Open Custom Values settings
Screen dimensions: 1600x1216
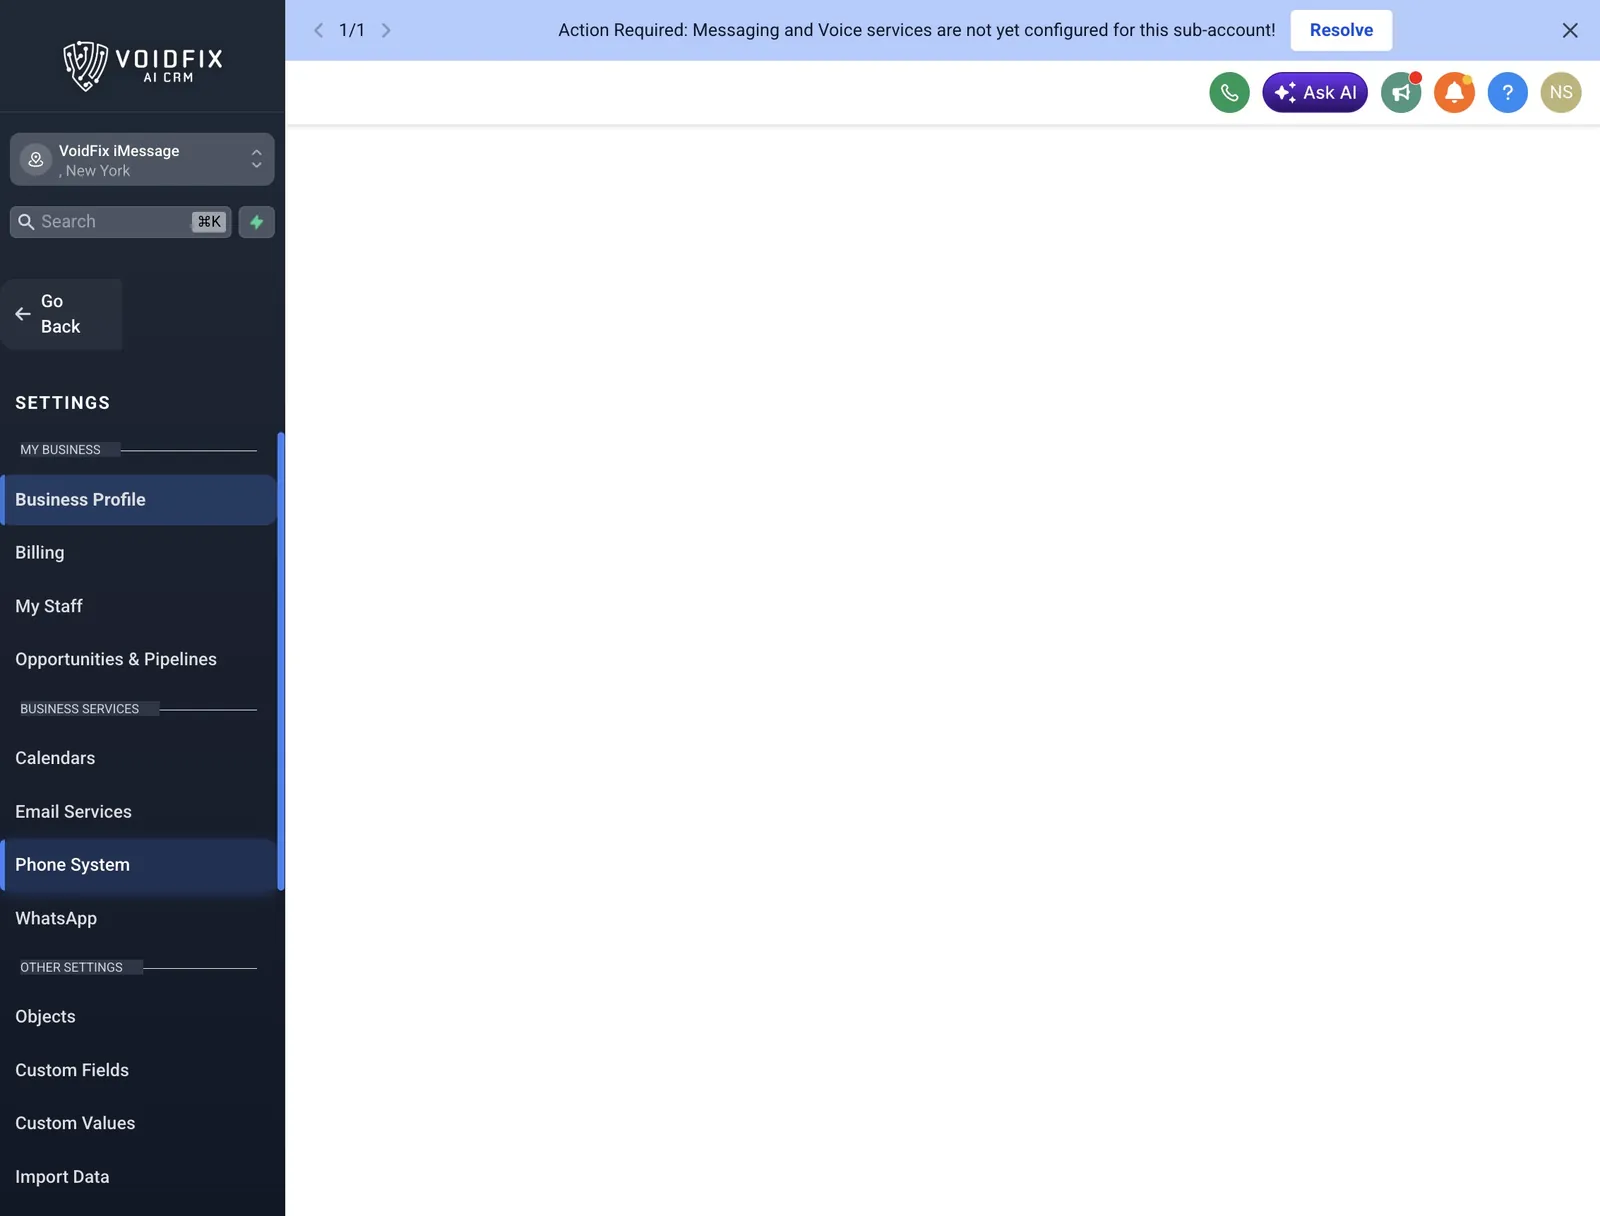tap(139, 1123)
